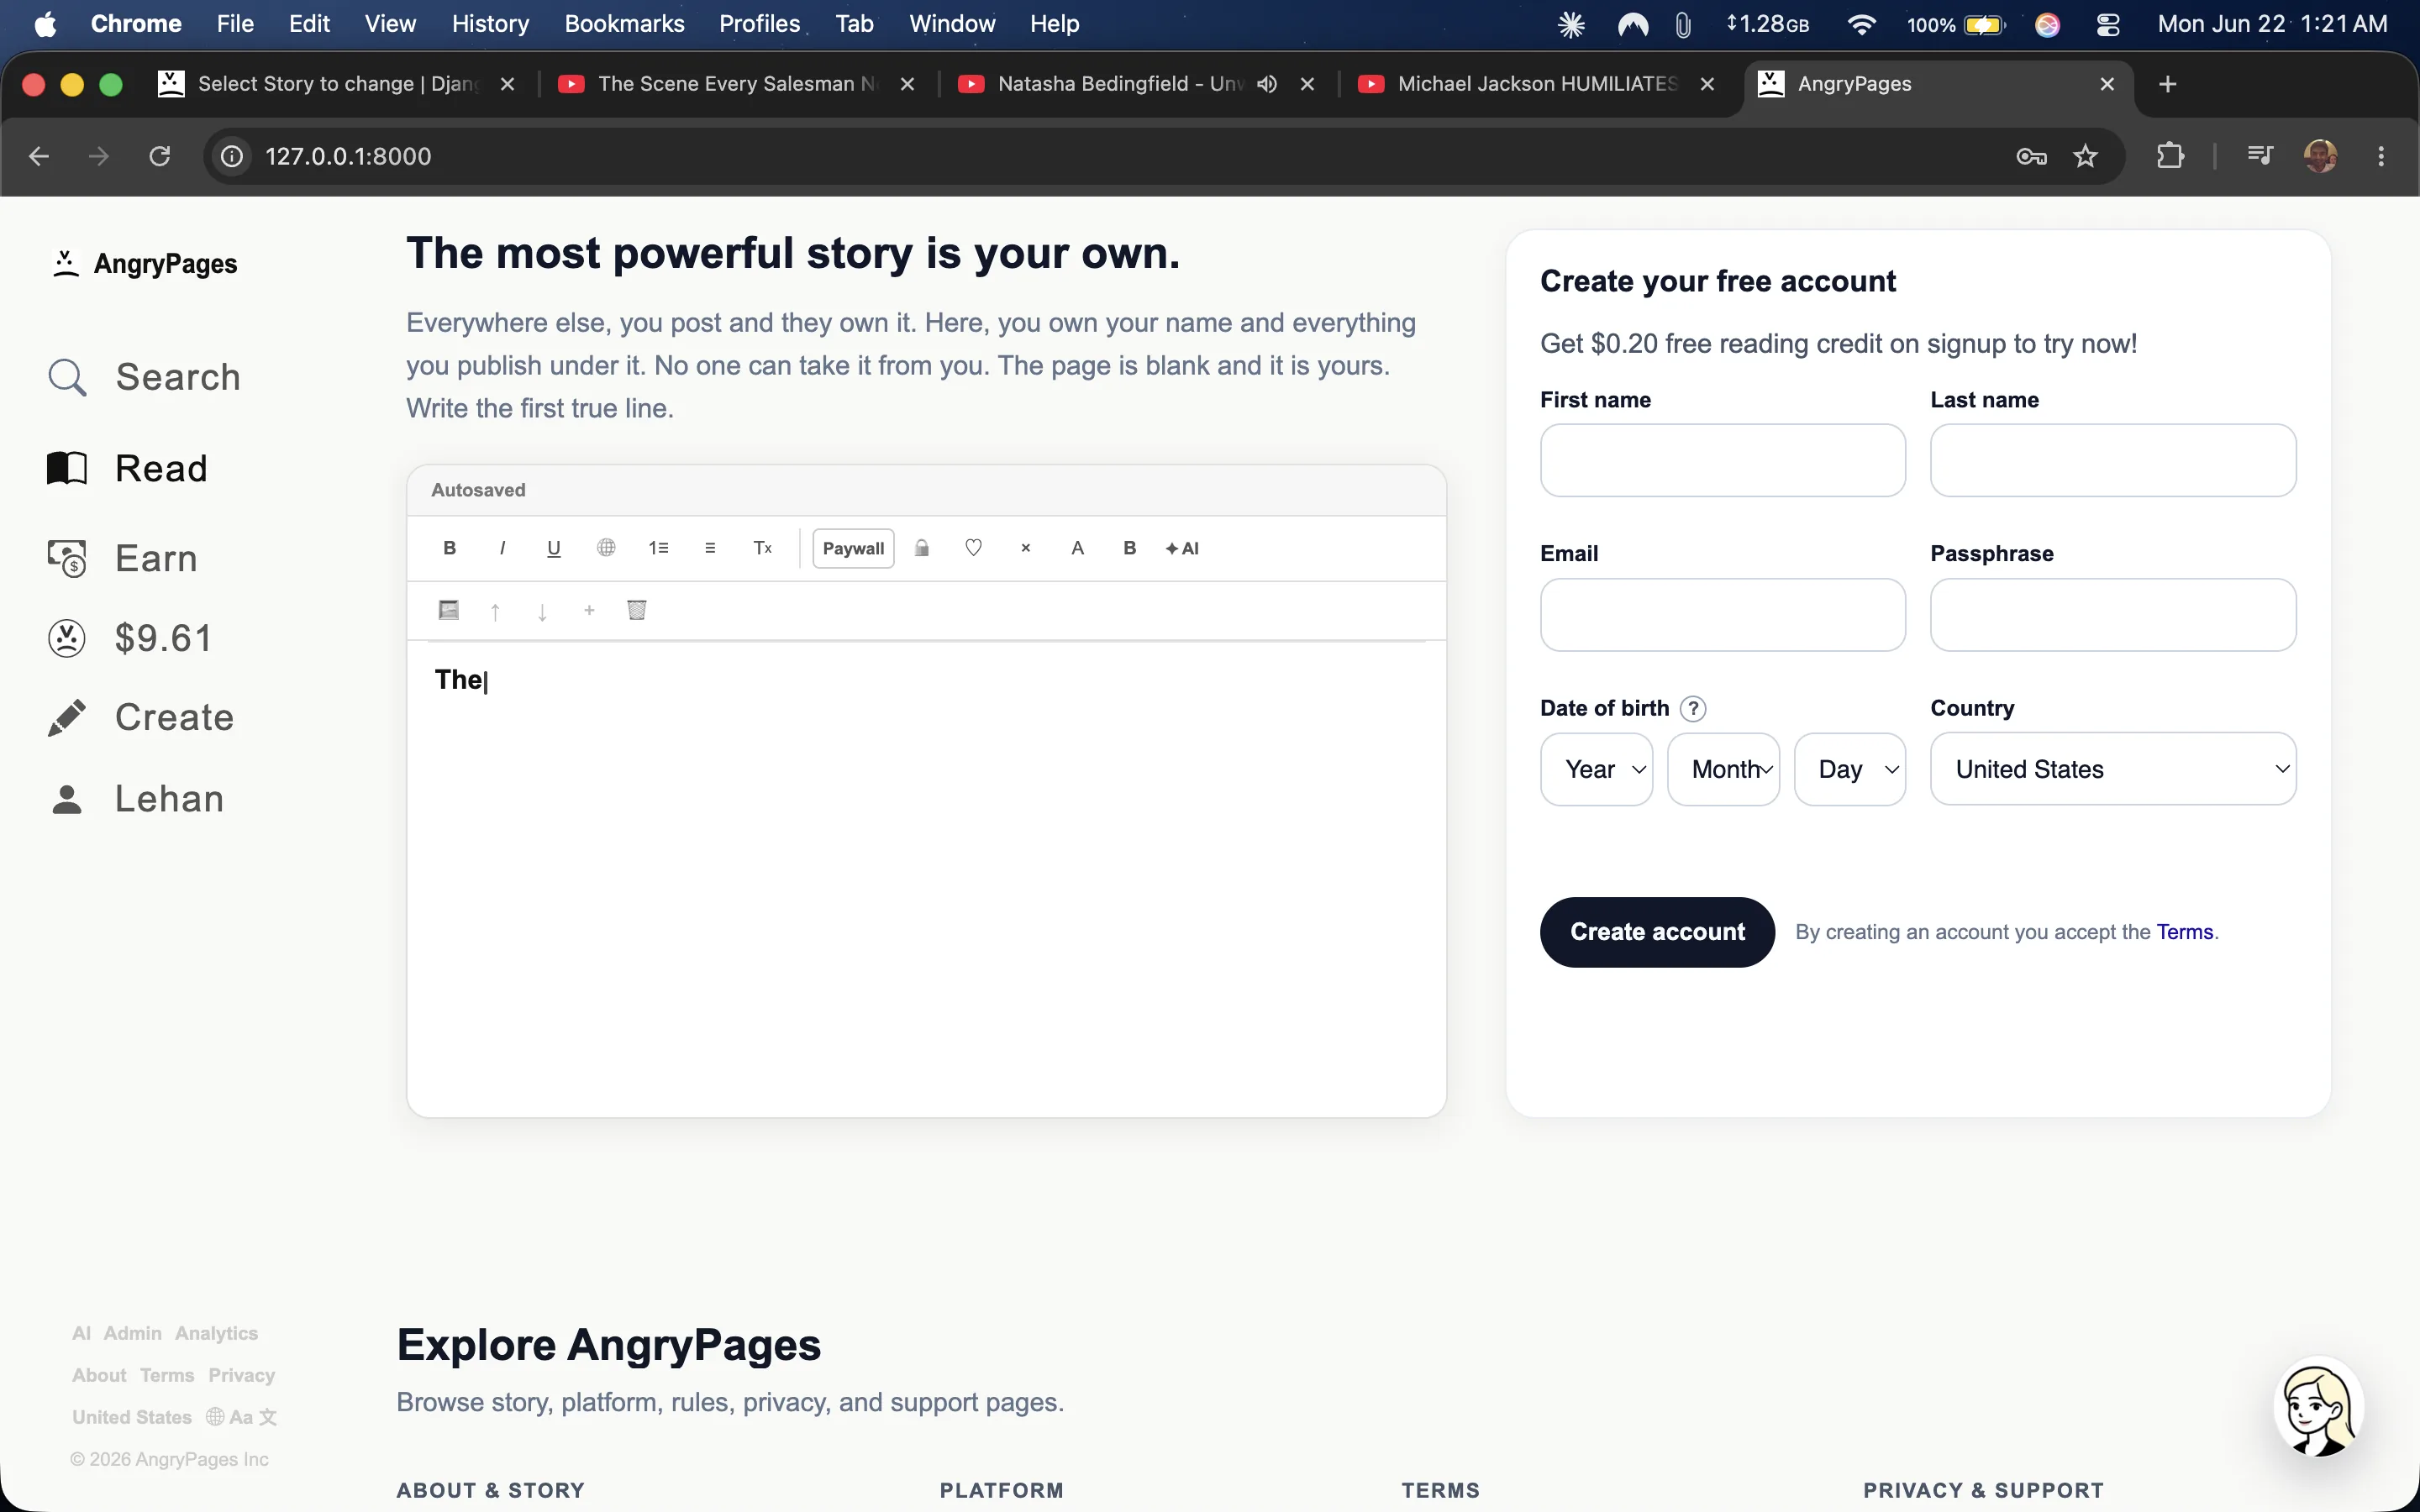
Task: Click the Create account button
Action: 1657,932
